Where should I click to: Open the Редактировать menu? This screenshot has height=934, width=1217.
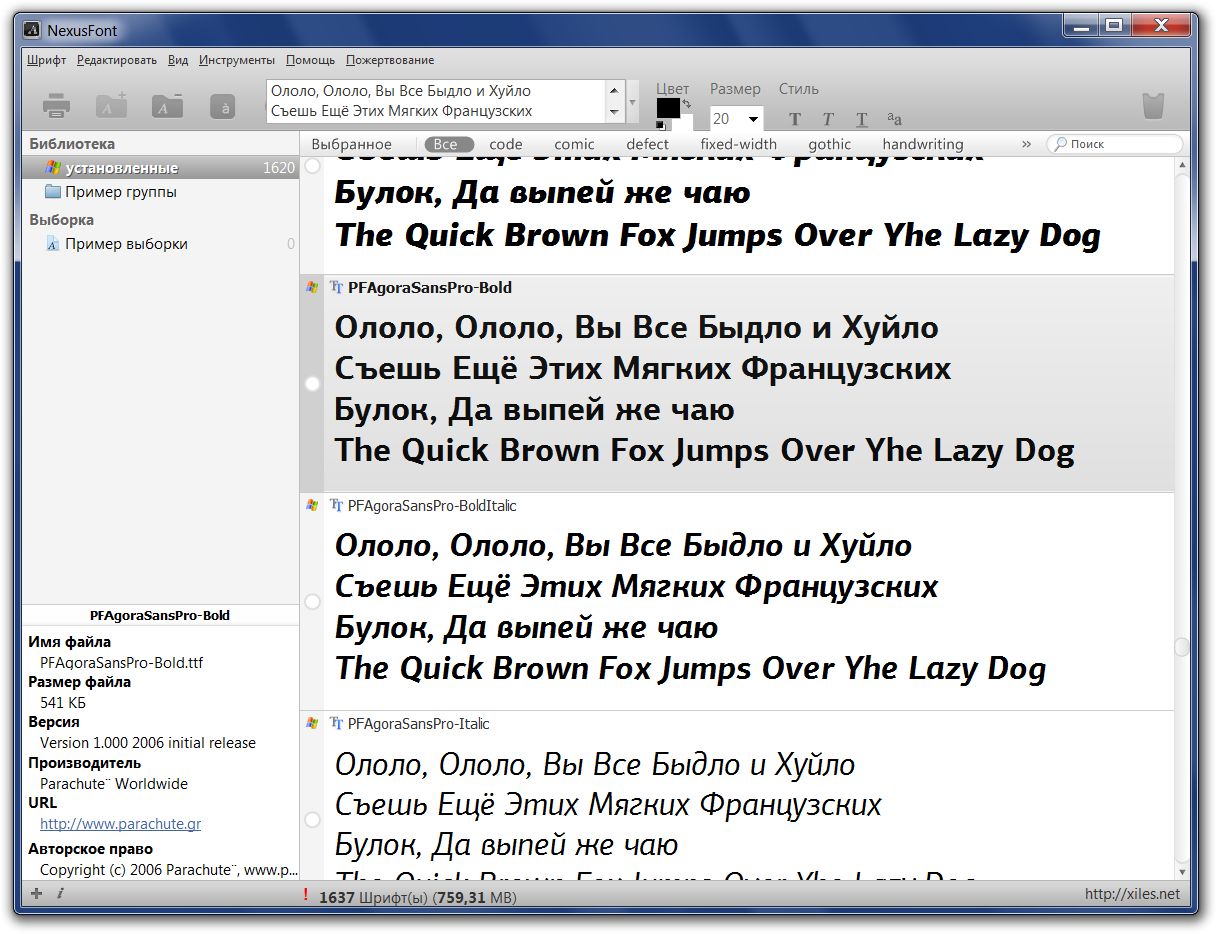click(117, 60)
